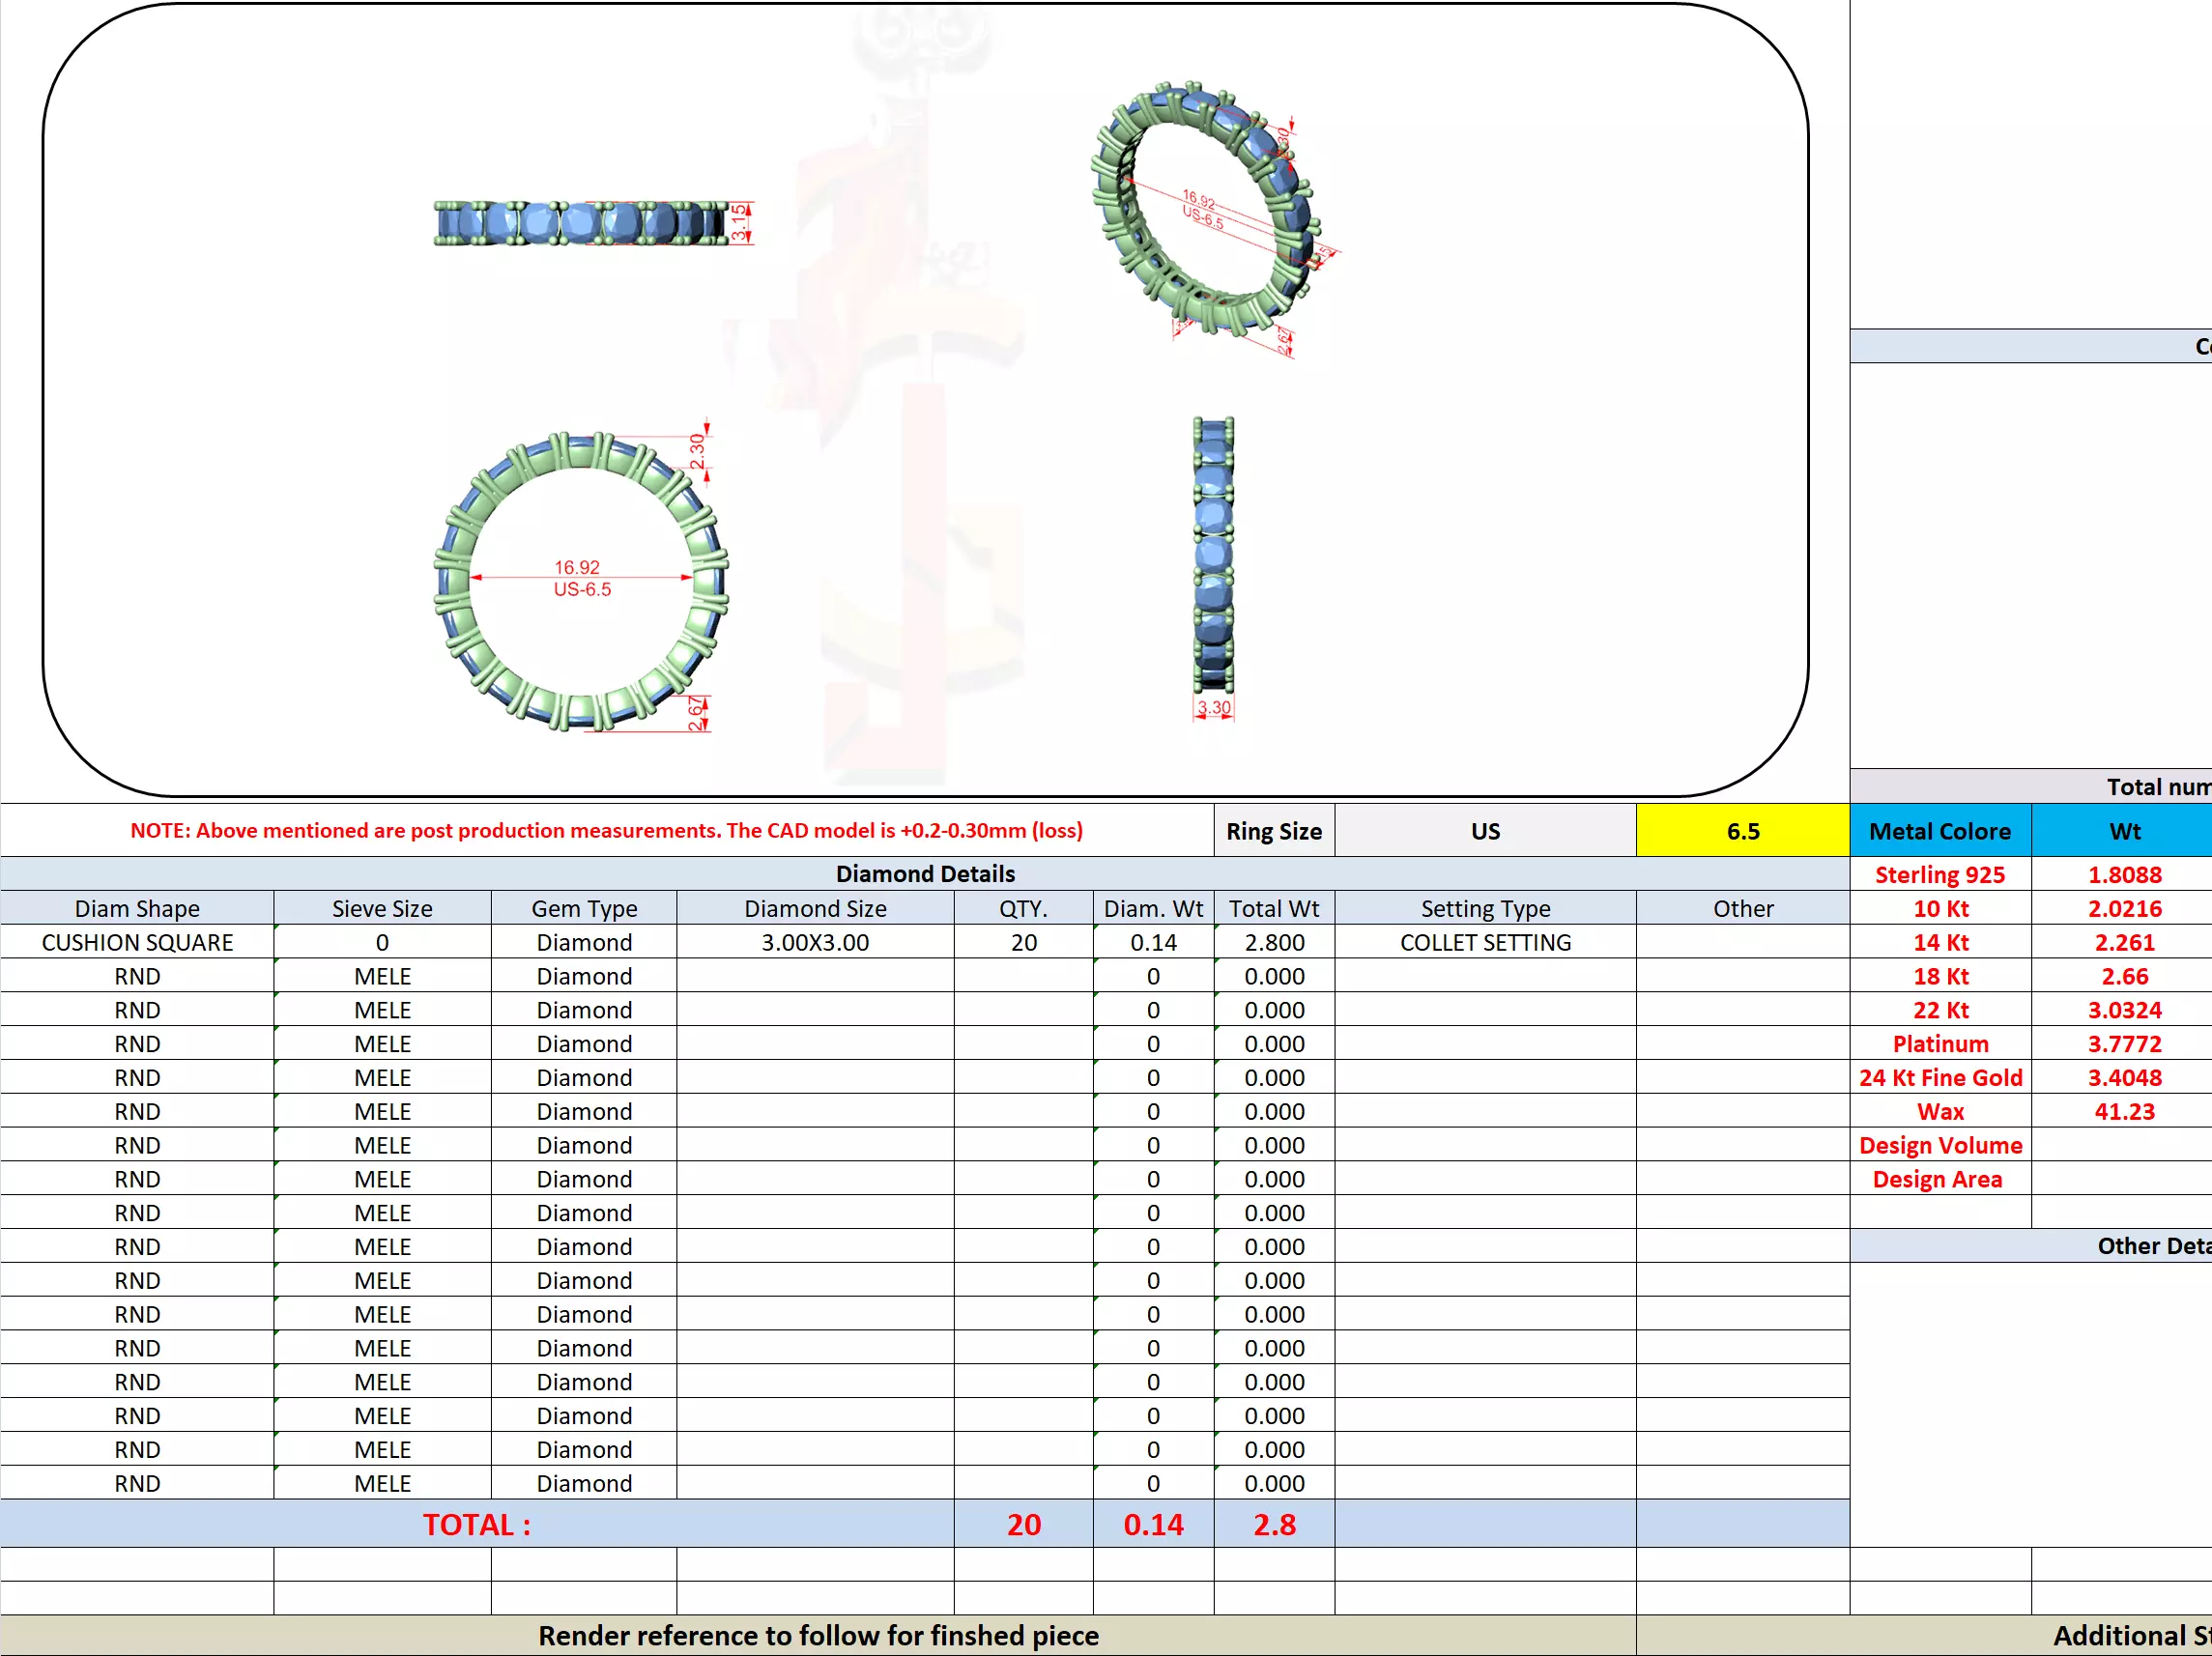Screen dimensions: 2212x1656
Task: Select the blue Metal Colore header cell
Action: pyautogui.click(x=1939, y=831)
